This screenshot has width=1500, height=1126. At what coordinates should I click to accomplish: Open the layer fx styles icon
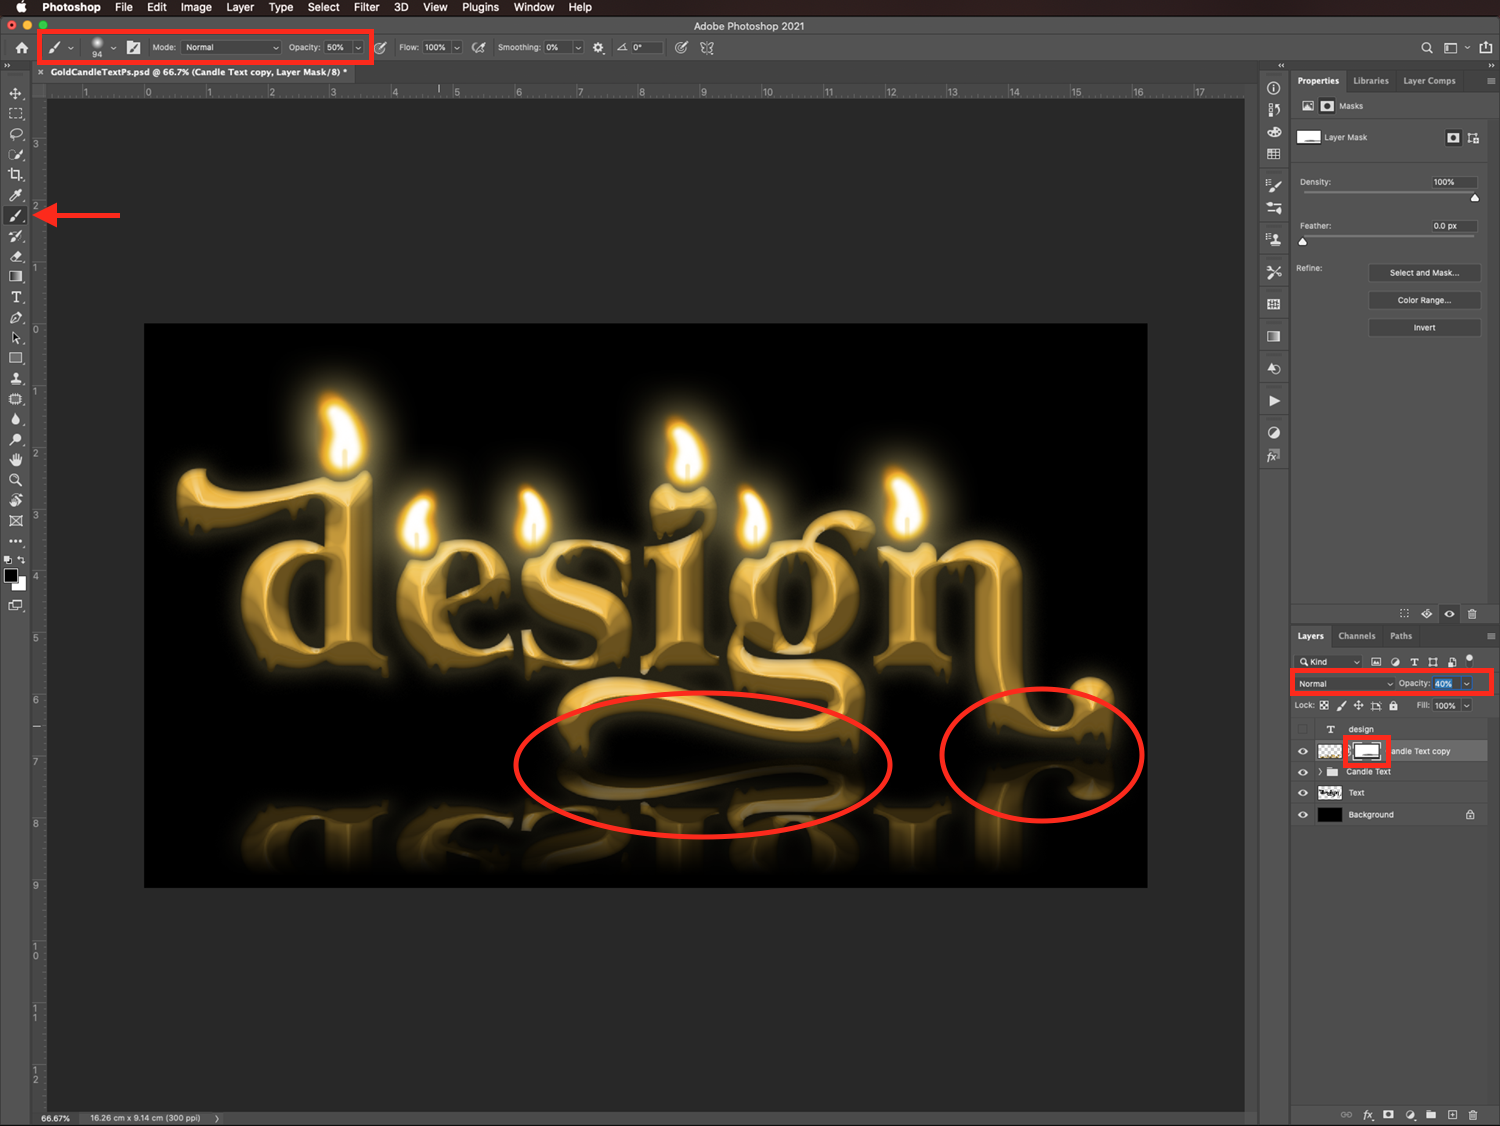pos(1368,1114)
